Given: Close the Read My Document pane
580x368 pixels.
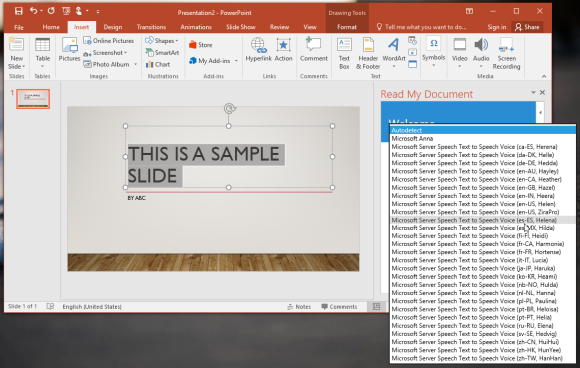Looking at the screenshot, I should [542, 92].
